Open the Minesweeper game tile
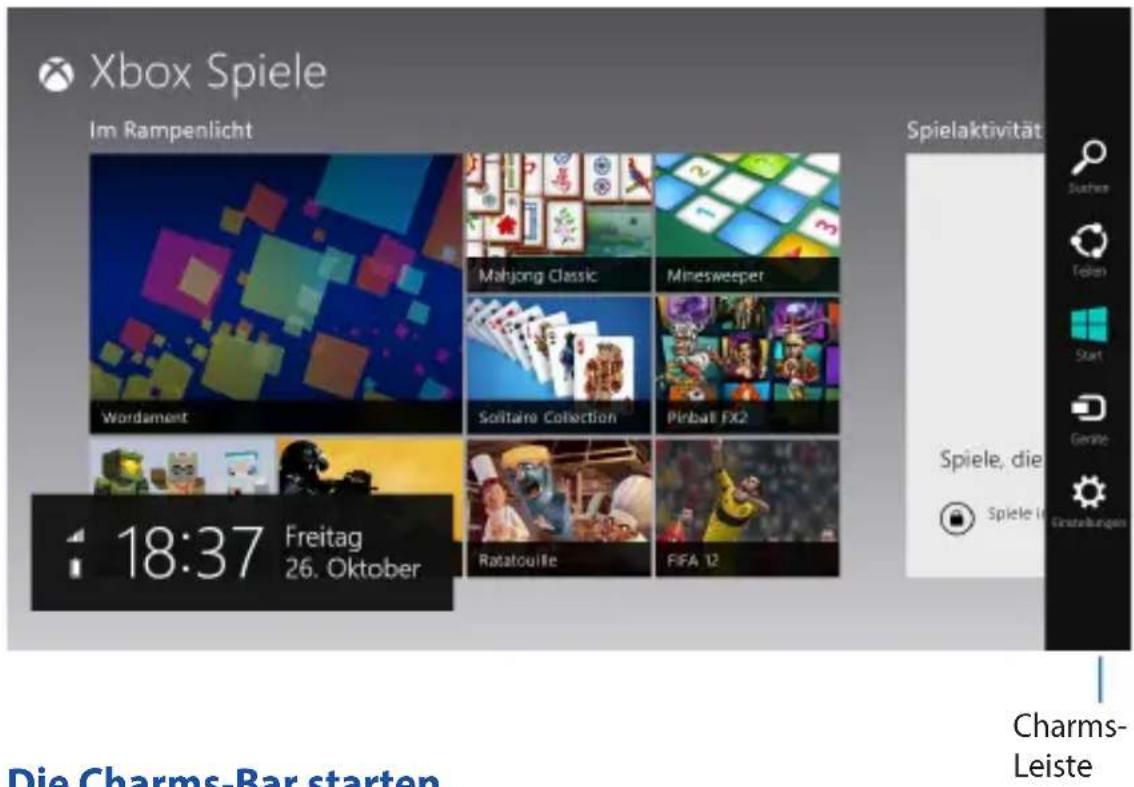1134x787 pixels. pos(748,222)
